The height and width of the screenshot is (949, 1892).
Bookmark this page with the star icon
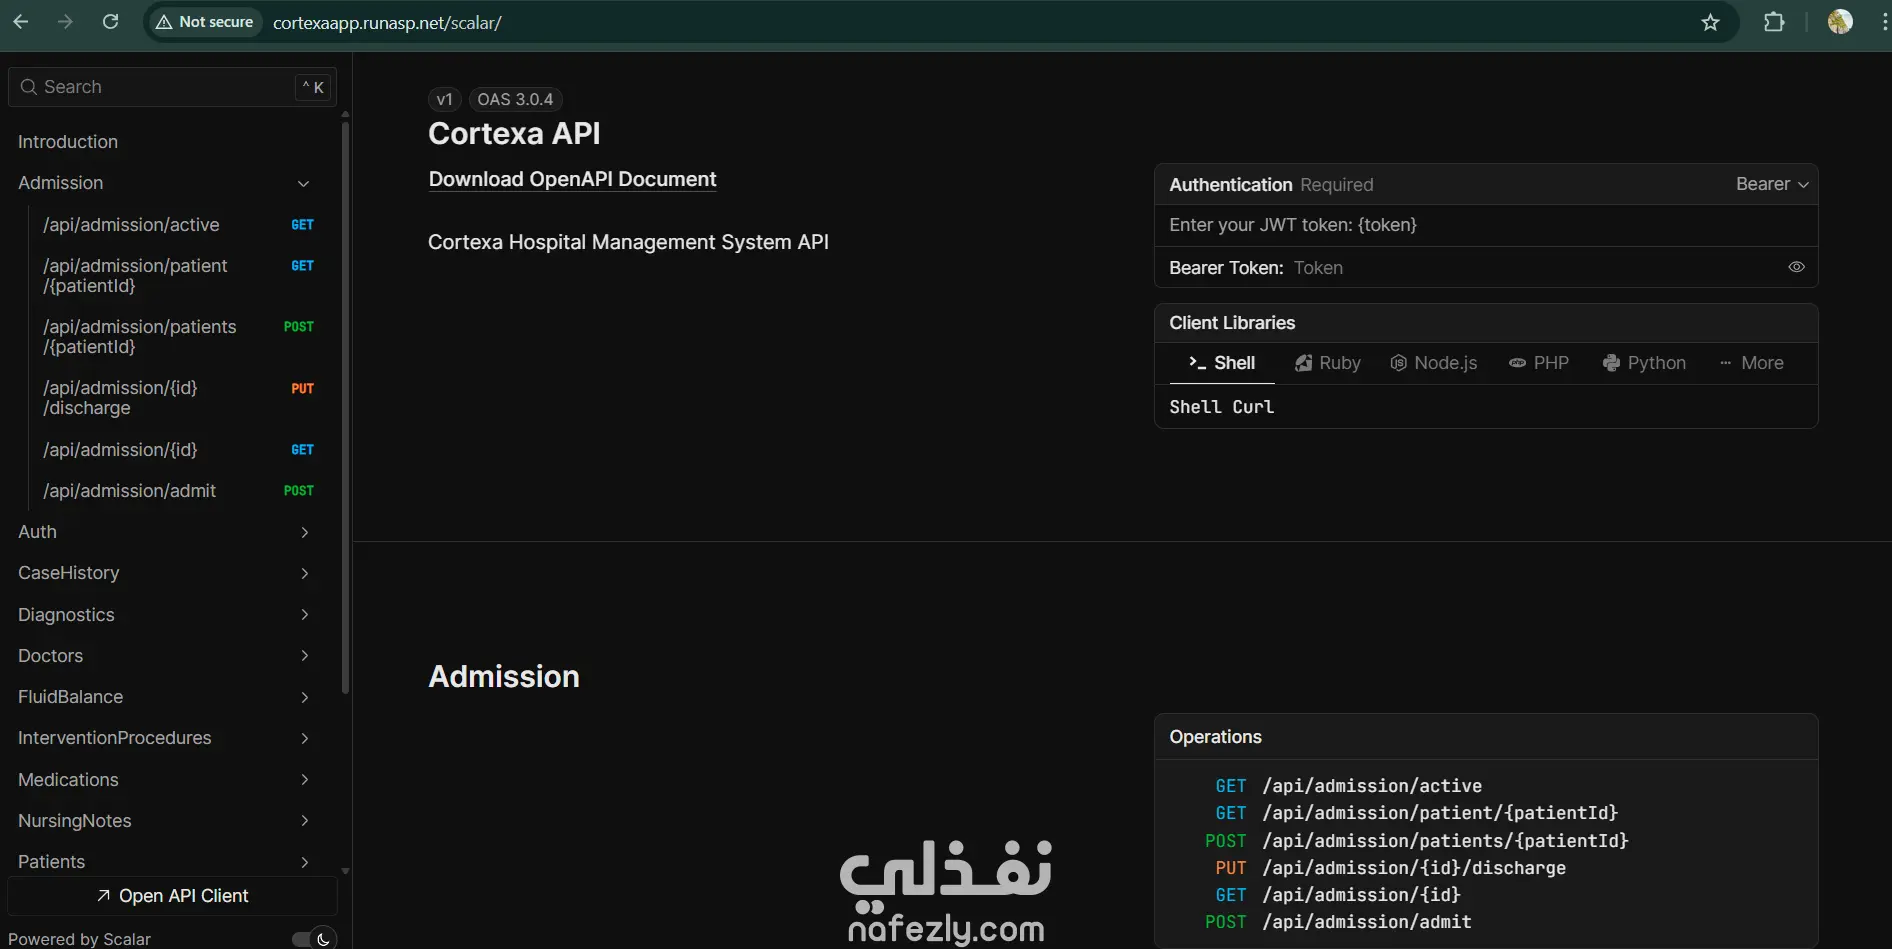pos(1711,22)
